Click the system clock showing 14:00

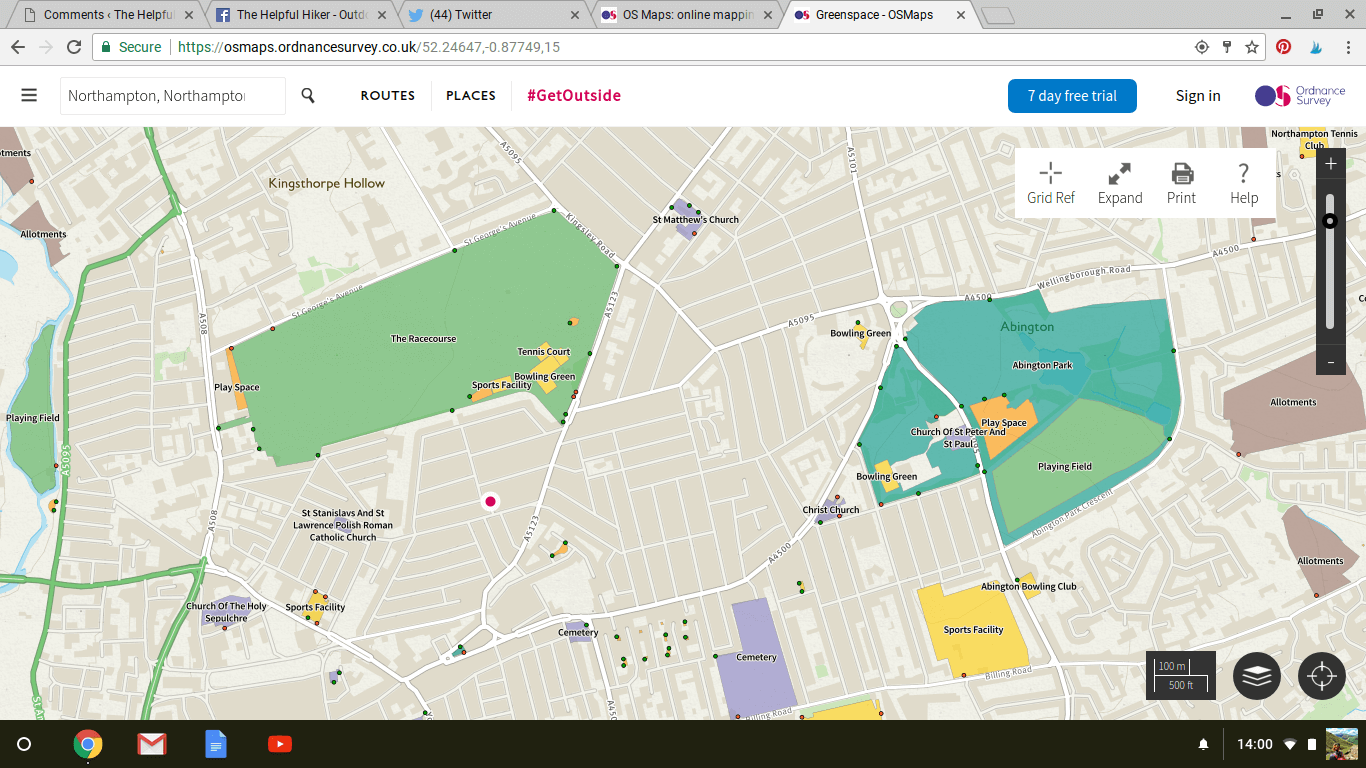tap(1255, 744)
